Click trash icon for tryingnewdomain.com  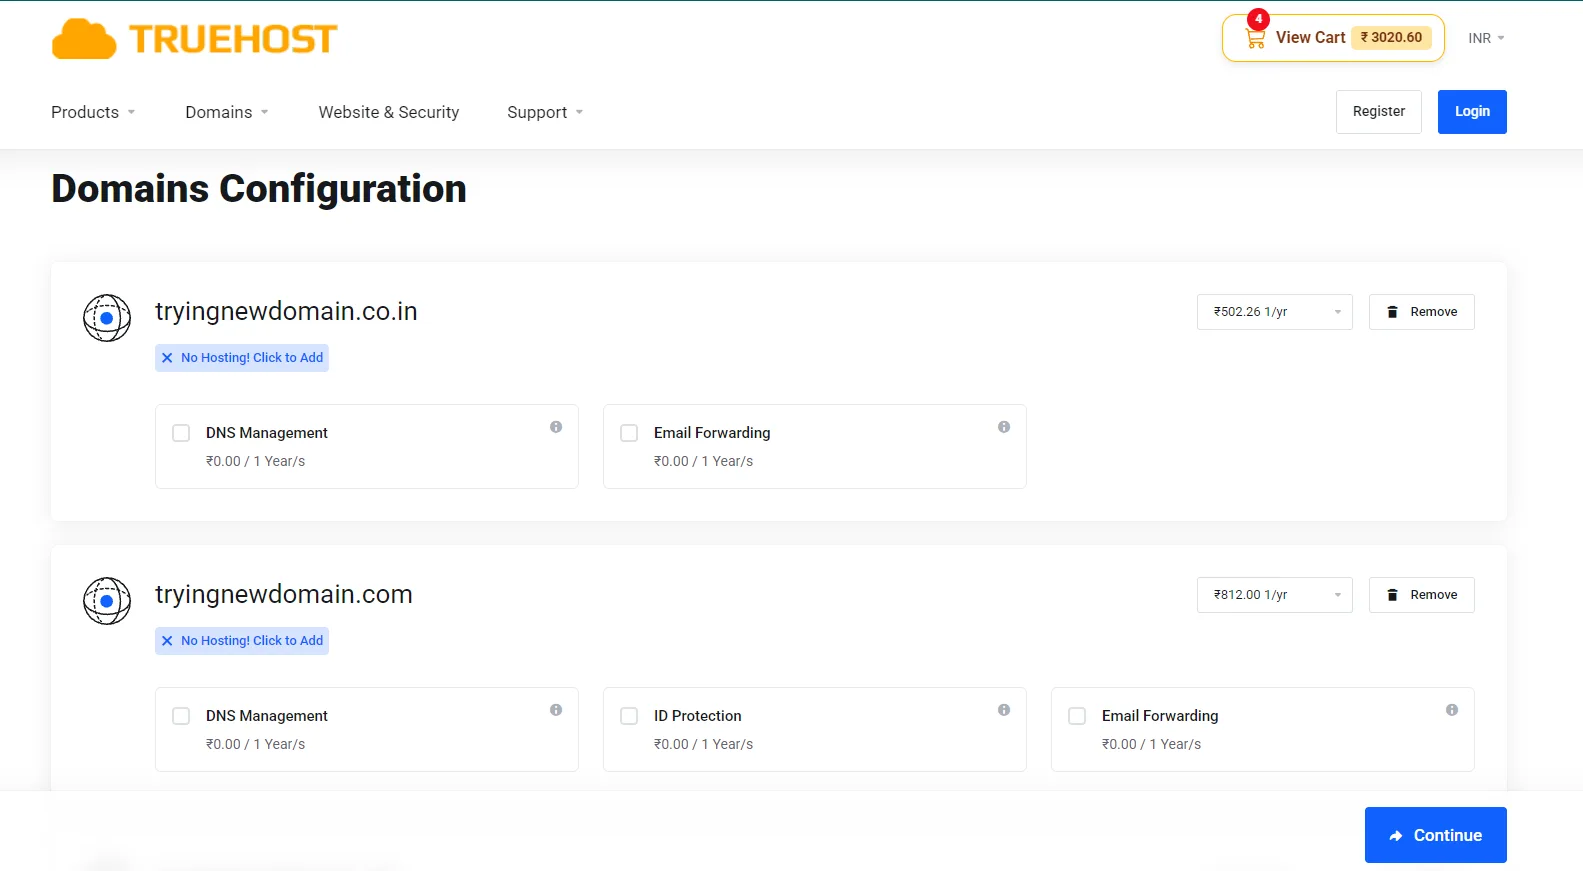pyautogui.click(x=1392, y=595)
